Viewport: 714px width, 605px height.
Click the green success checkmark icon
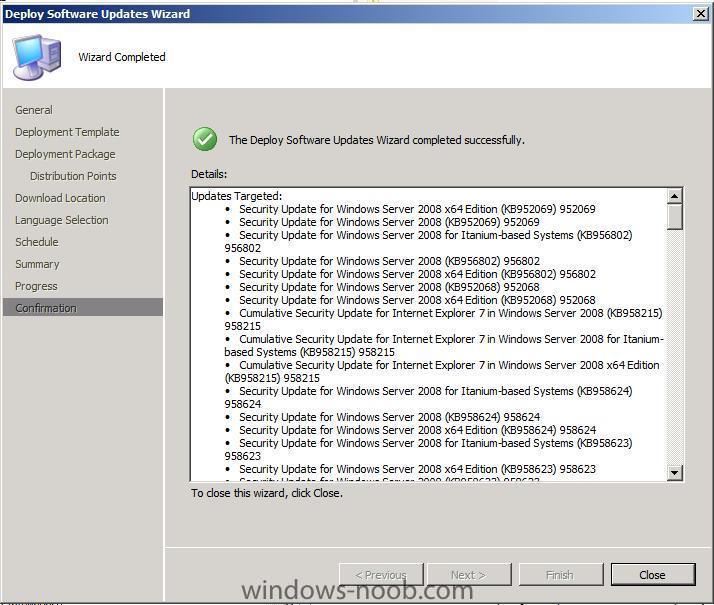(205, 139)
